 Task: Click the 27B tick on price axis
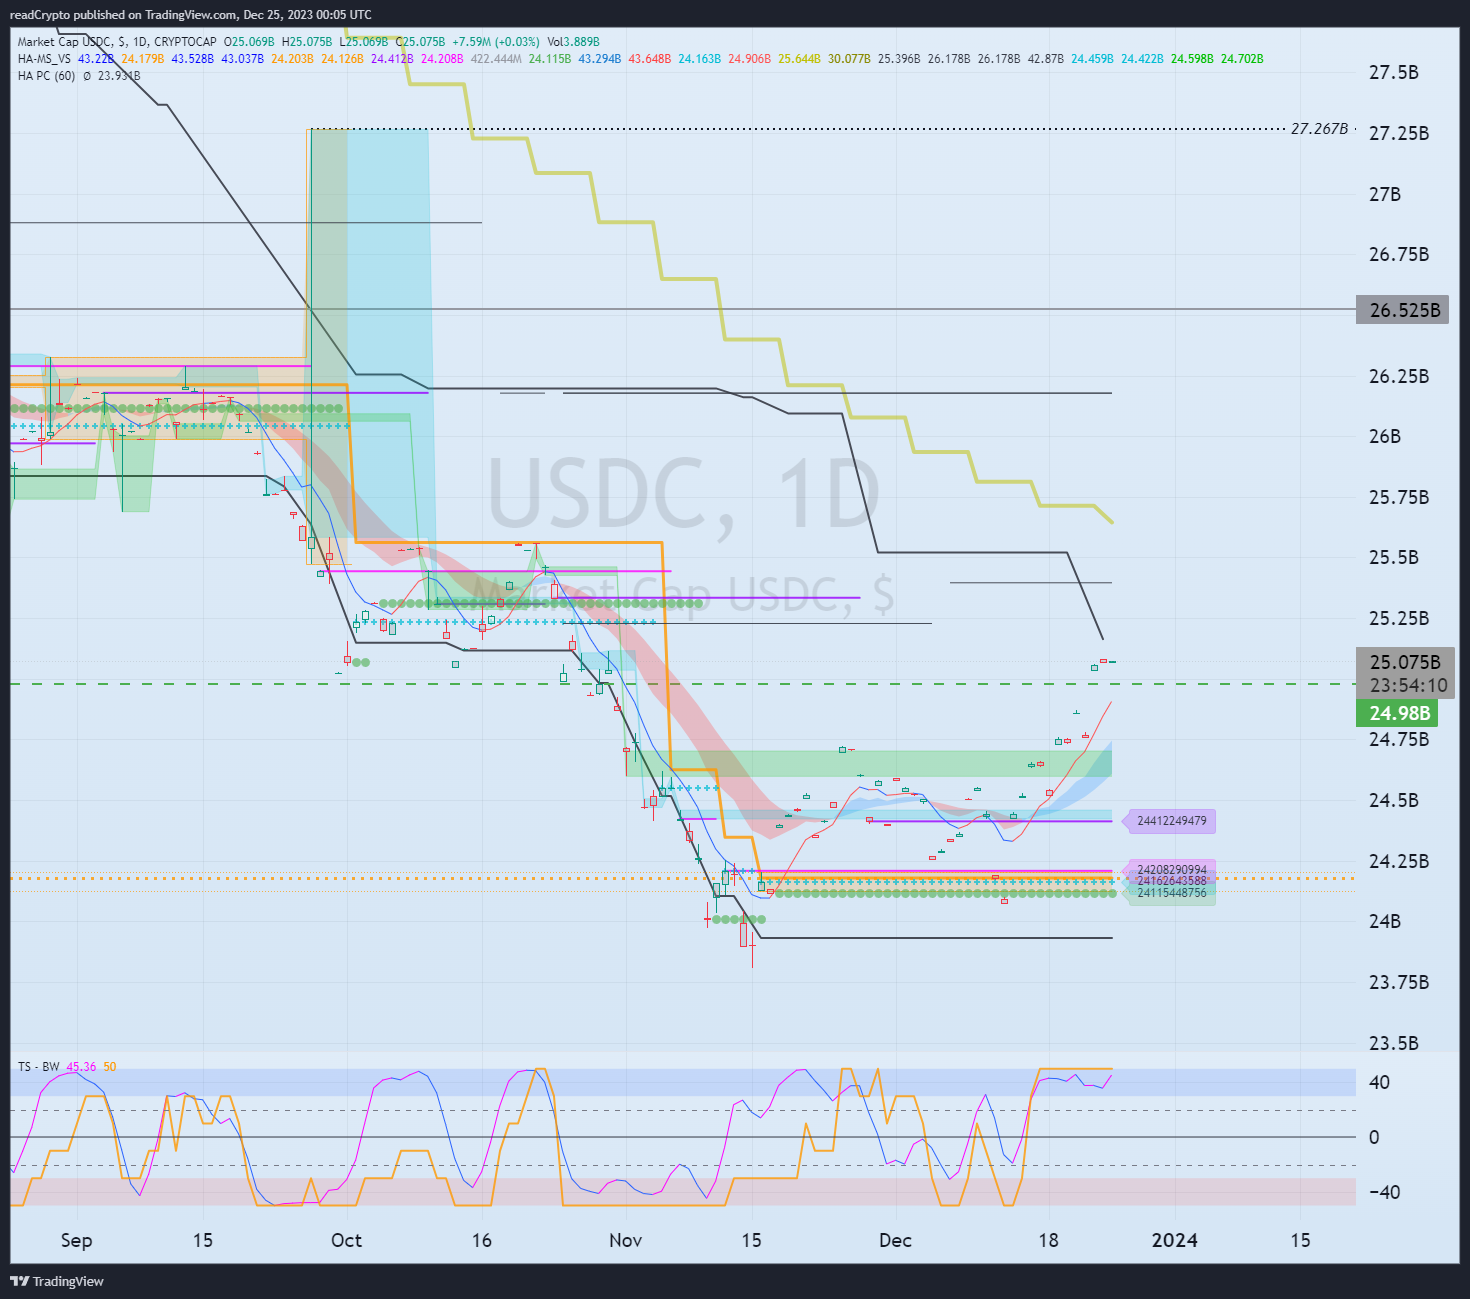click(x=1384, y=194)
